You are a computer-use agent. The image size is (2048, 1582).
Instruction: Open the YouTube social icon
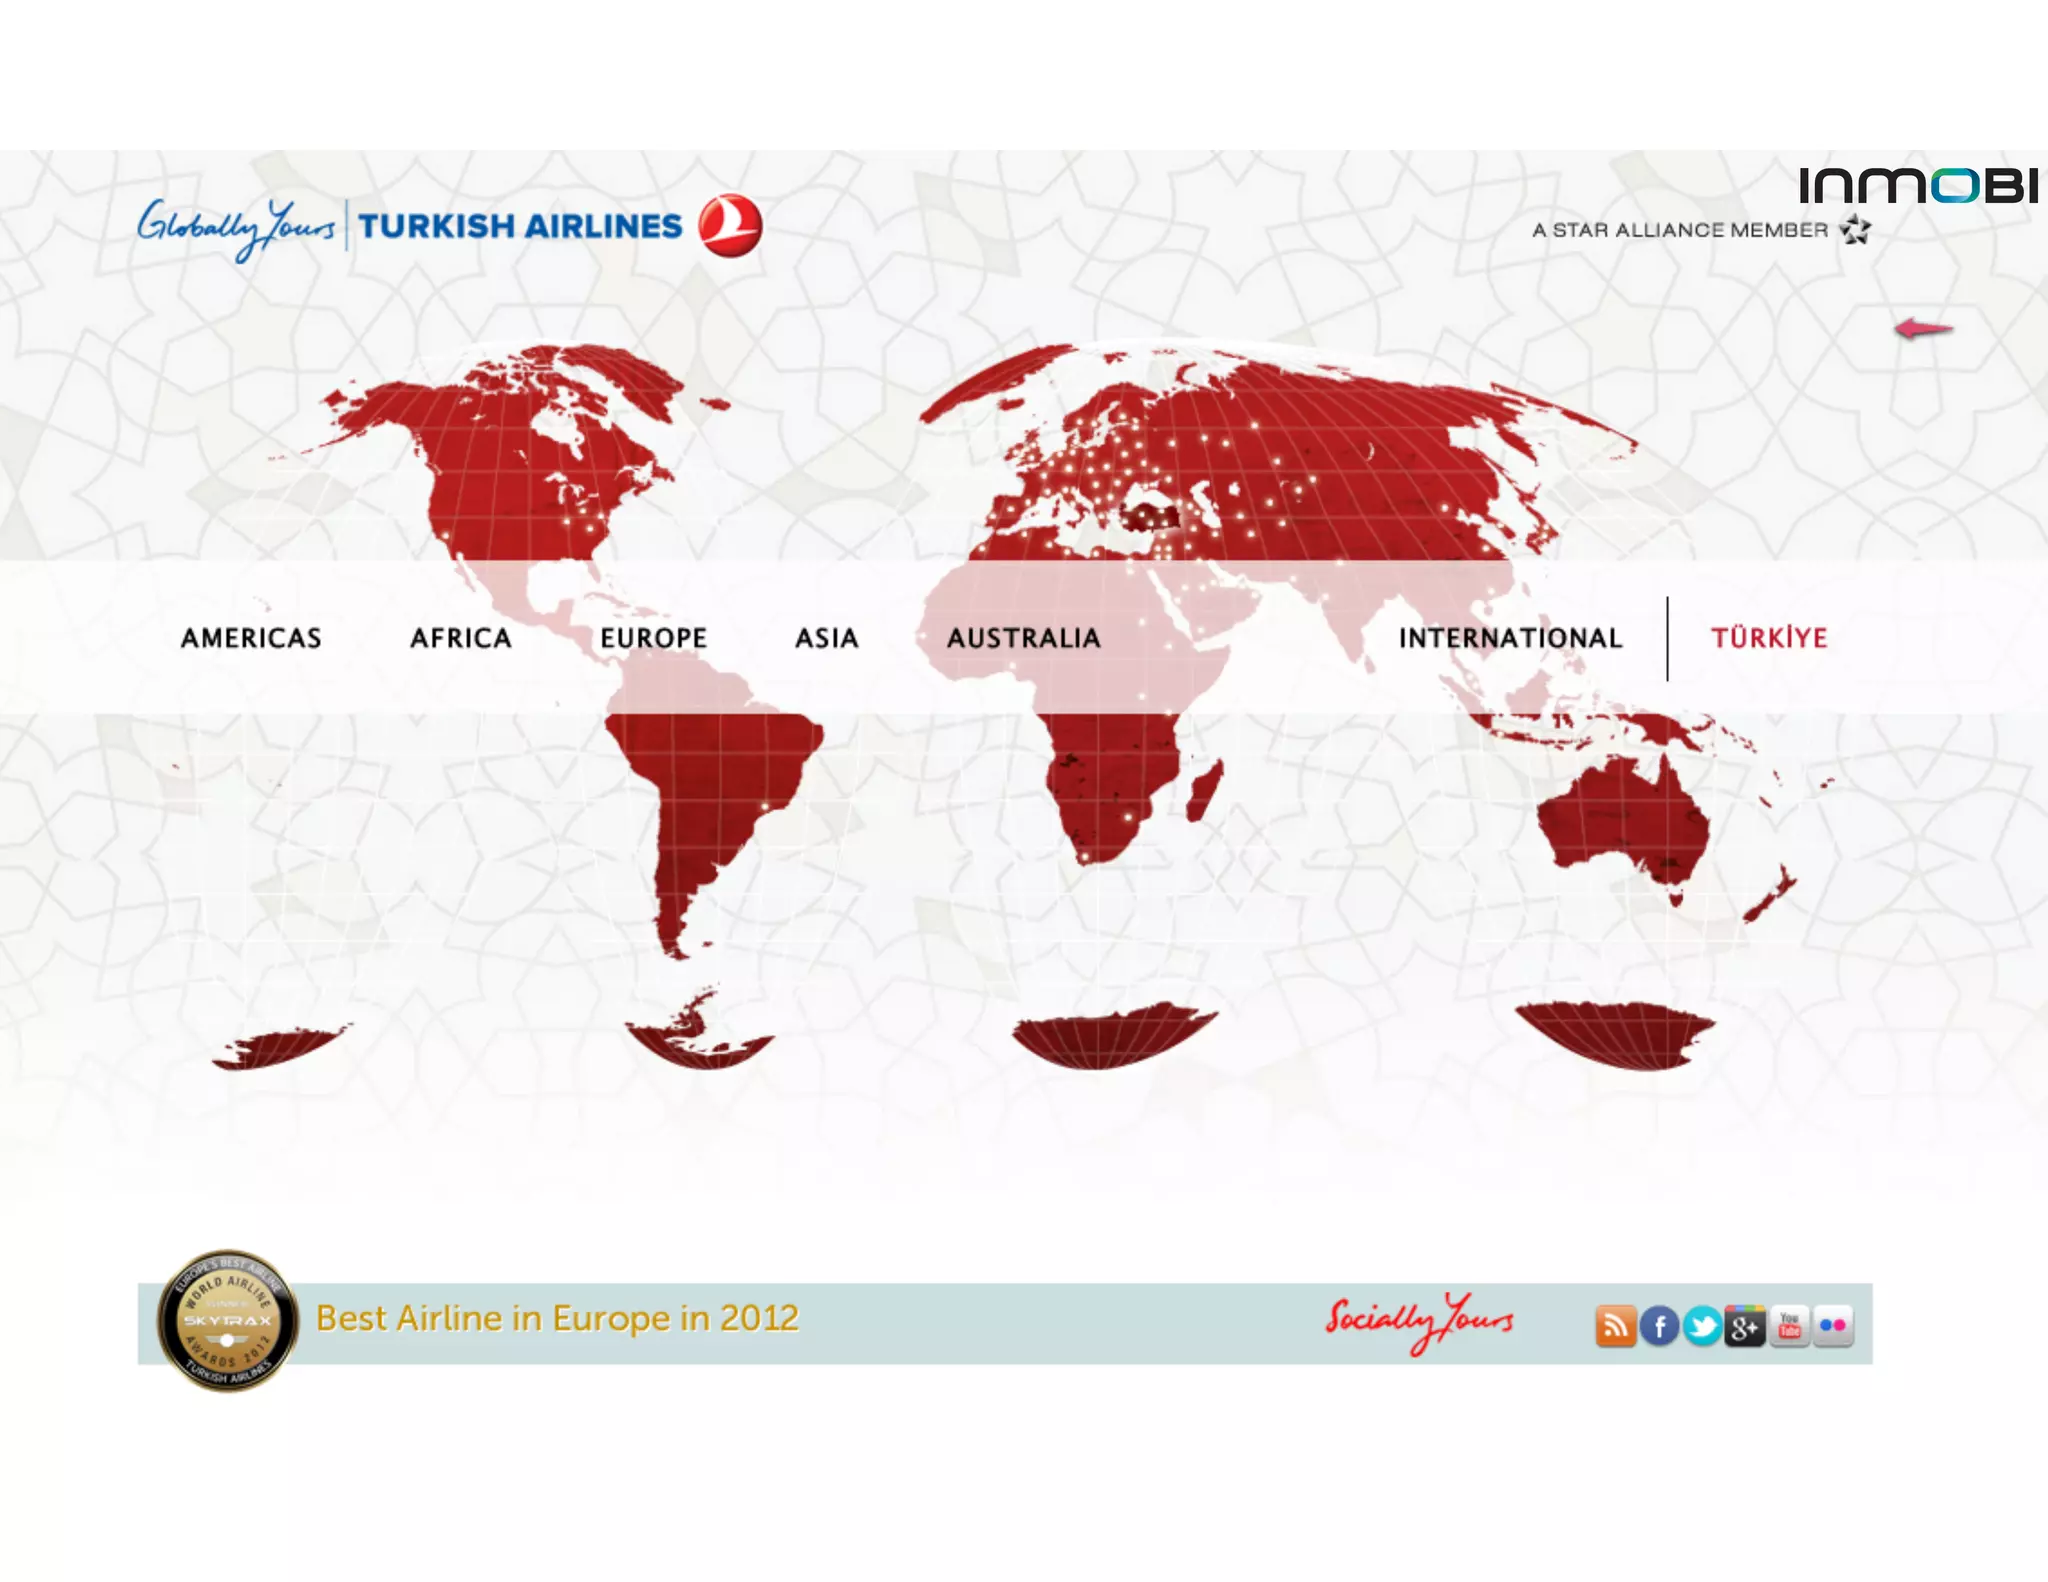1789,1326
